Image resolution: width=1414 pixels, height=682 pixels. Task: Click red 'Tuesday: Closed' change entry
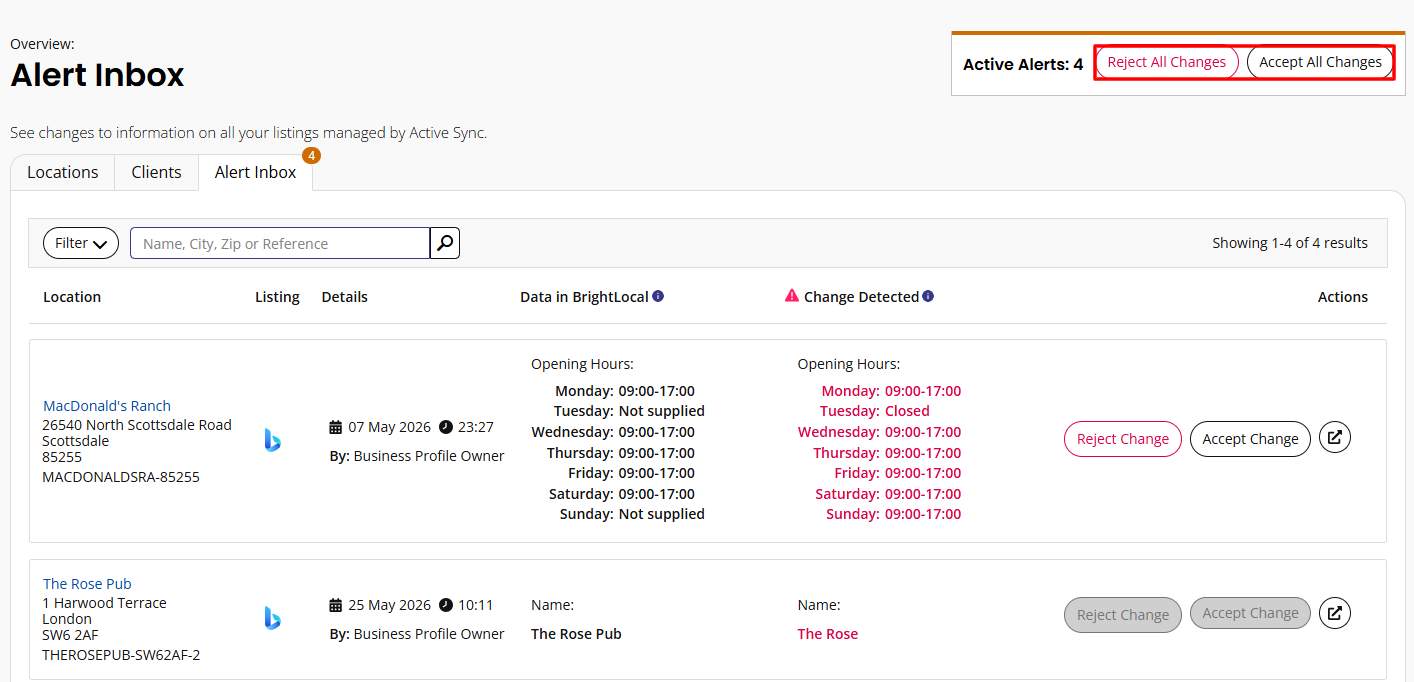875,411
